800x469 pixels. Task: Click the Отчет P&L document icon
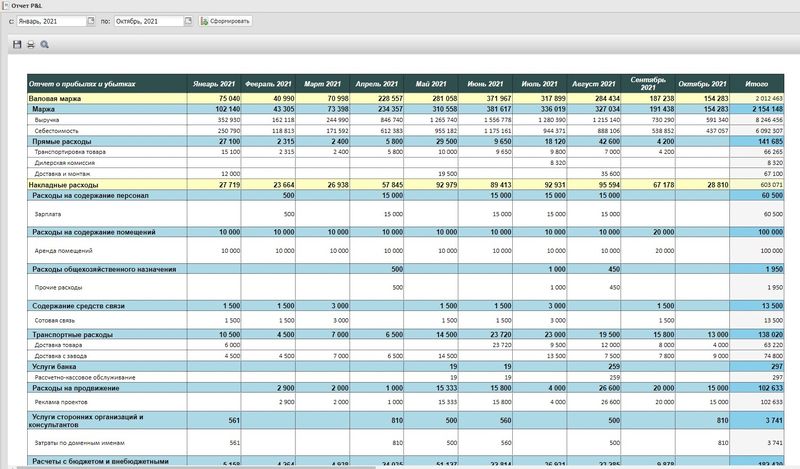coord(6,6)
